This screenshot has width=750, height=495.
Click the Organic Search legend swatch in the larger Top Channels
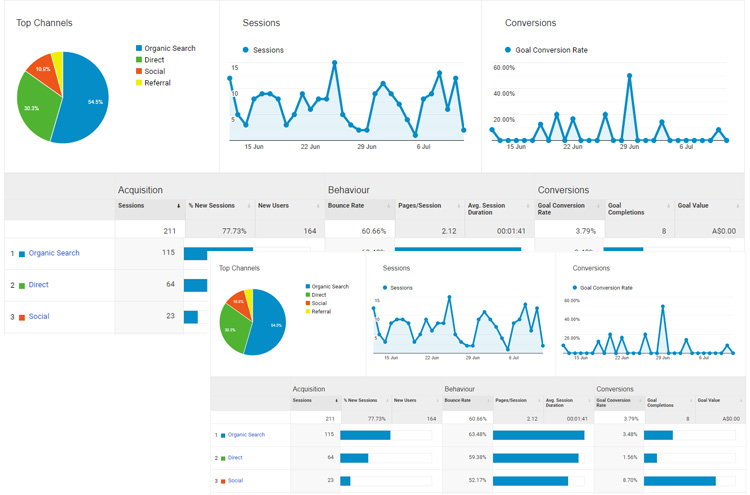[139, 48]
